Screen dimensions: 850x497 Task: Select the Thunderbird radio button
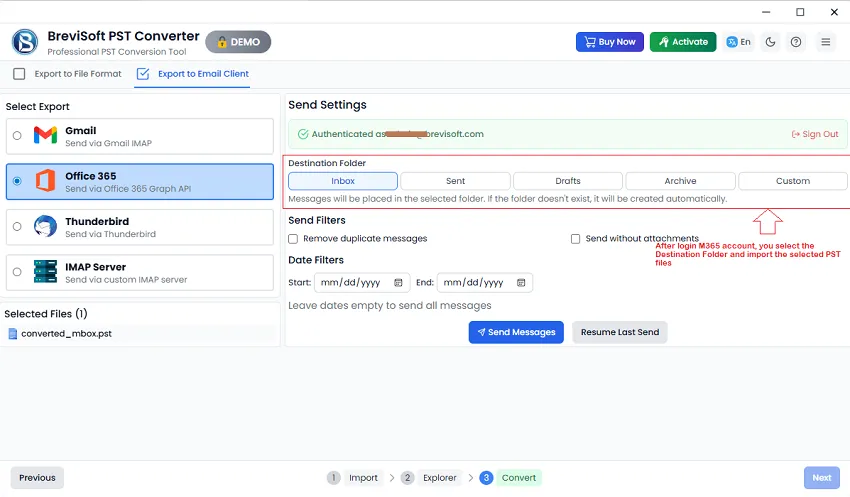17,227
